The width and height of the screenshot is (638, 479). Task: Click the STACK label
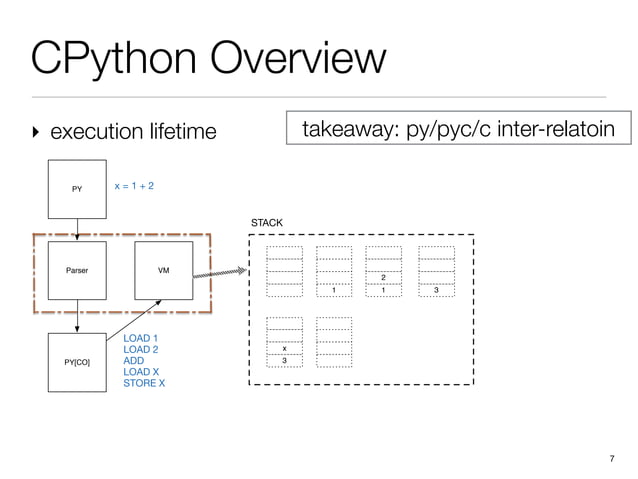267,223
